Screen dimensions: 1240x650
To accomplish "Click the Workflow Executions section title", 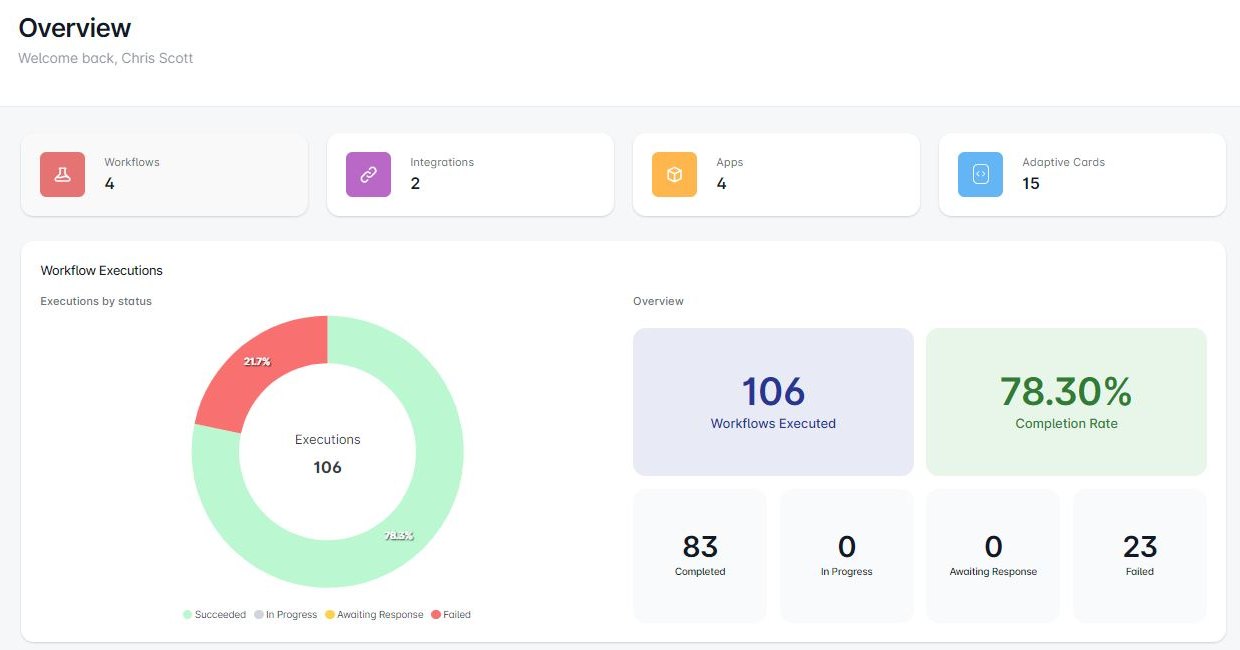I will tap(102, 270).
